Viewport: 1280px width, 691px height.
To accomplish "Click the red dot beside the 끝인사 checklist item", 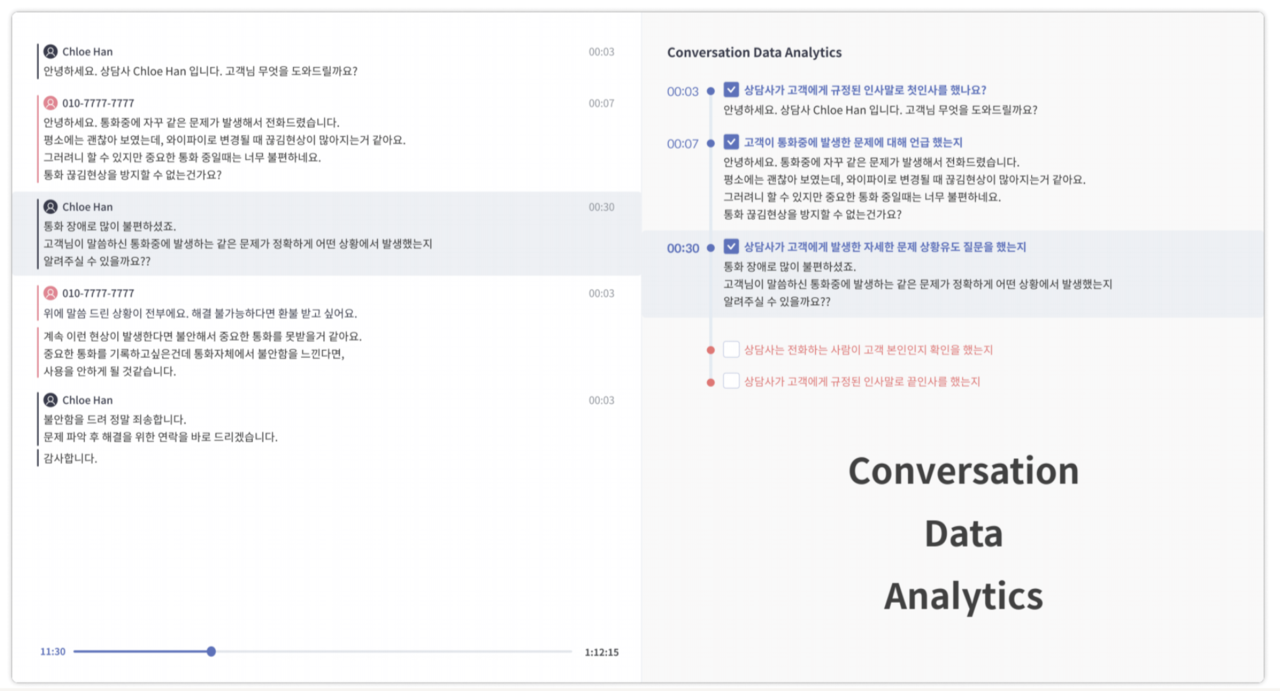I will [x=711, y=382].
